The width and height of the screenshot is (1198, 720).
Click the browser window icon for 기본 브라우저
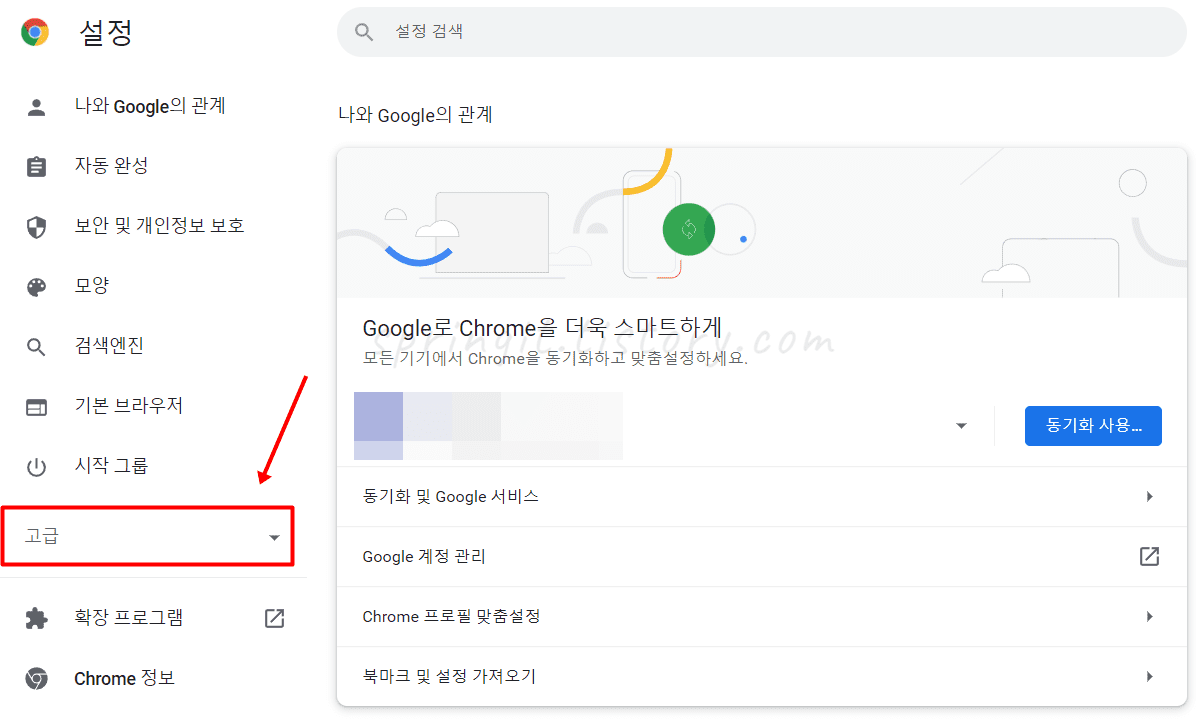coord(36,407)
